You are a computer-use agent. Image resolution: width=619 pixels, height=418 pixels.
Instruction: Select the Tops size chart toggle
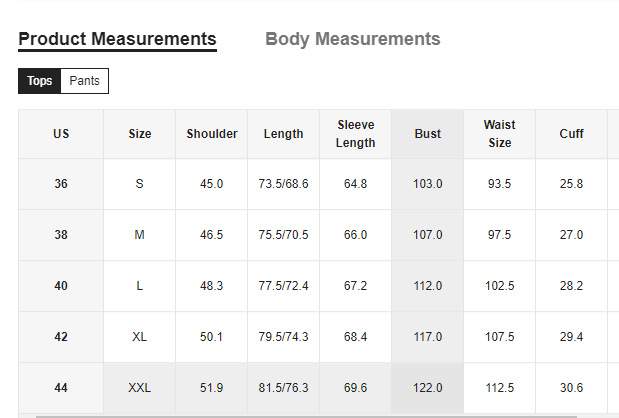click(40, 81)
